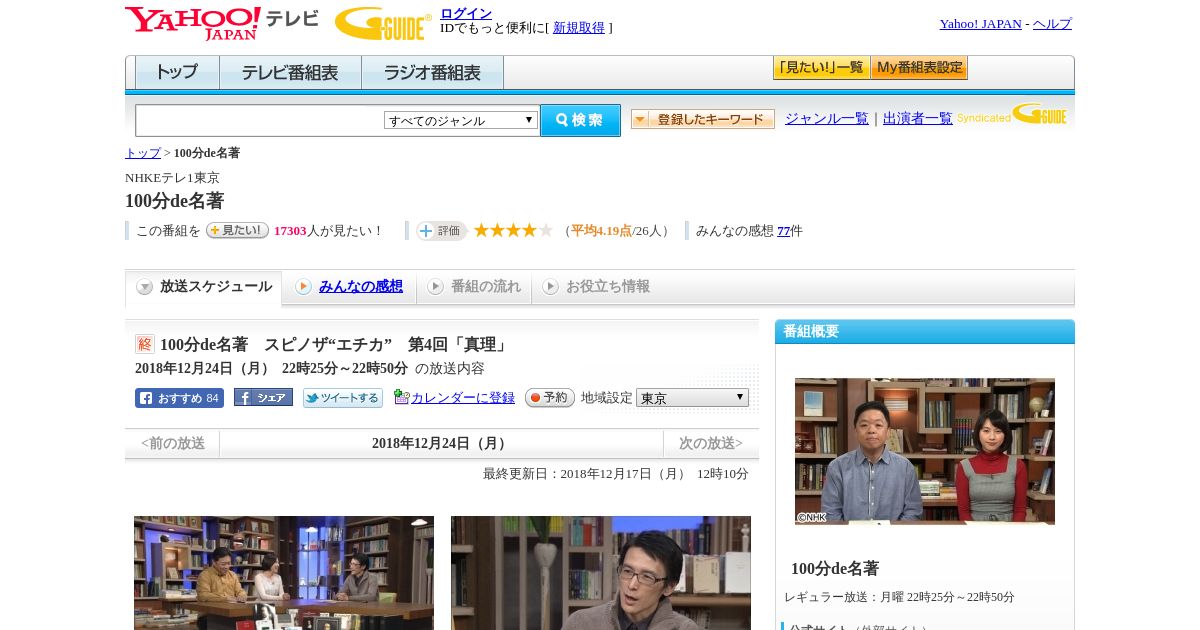Image resolution: width=1200 pixels, height=630 pixels.
Task: Click the 17303 viewers count text
Action: coord(290,231)
